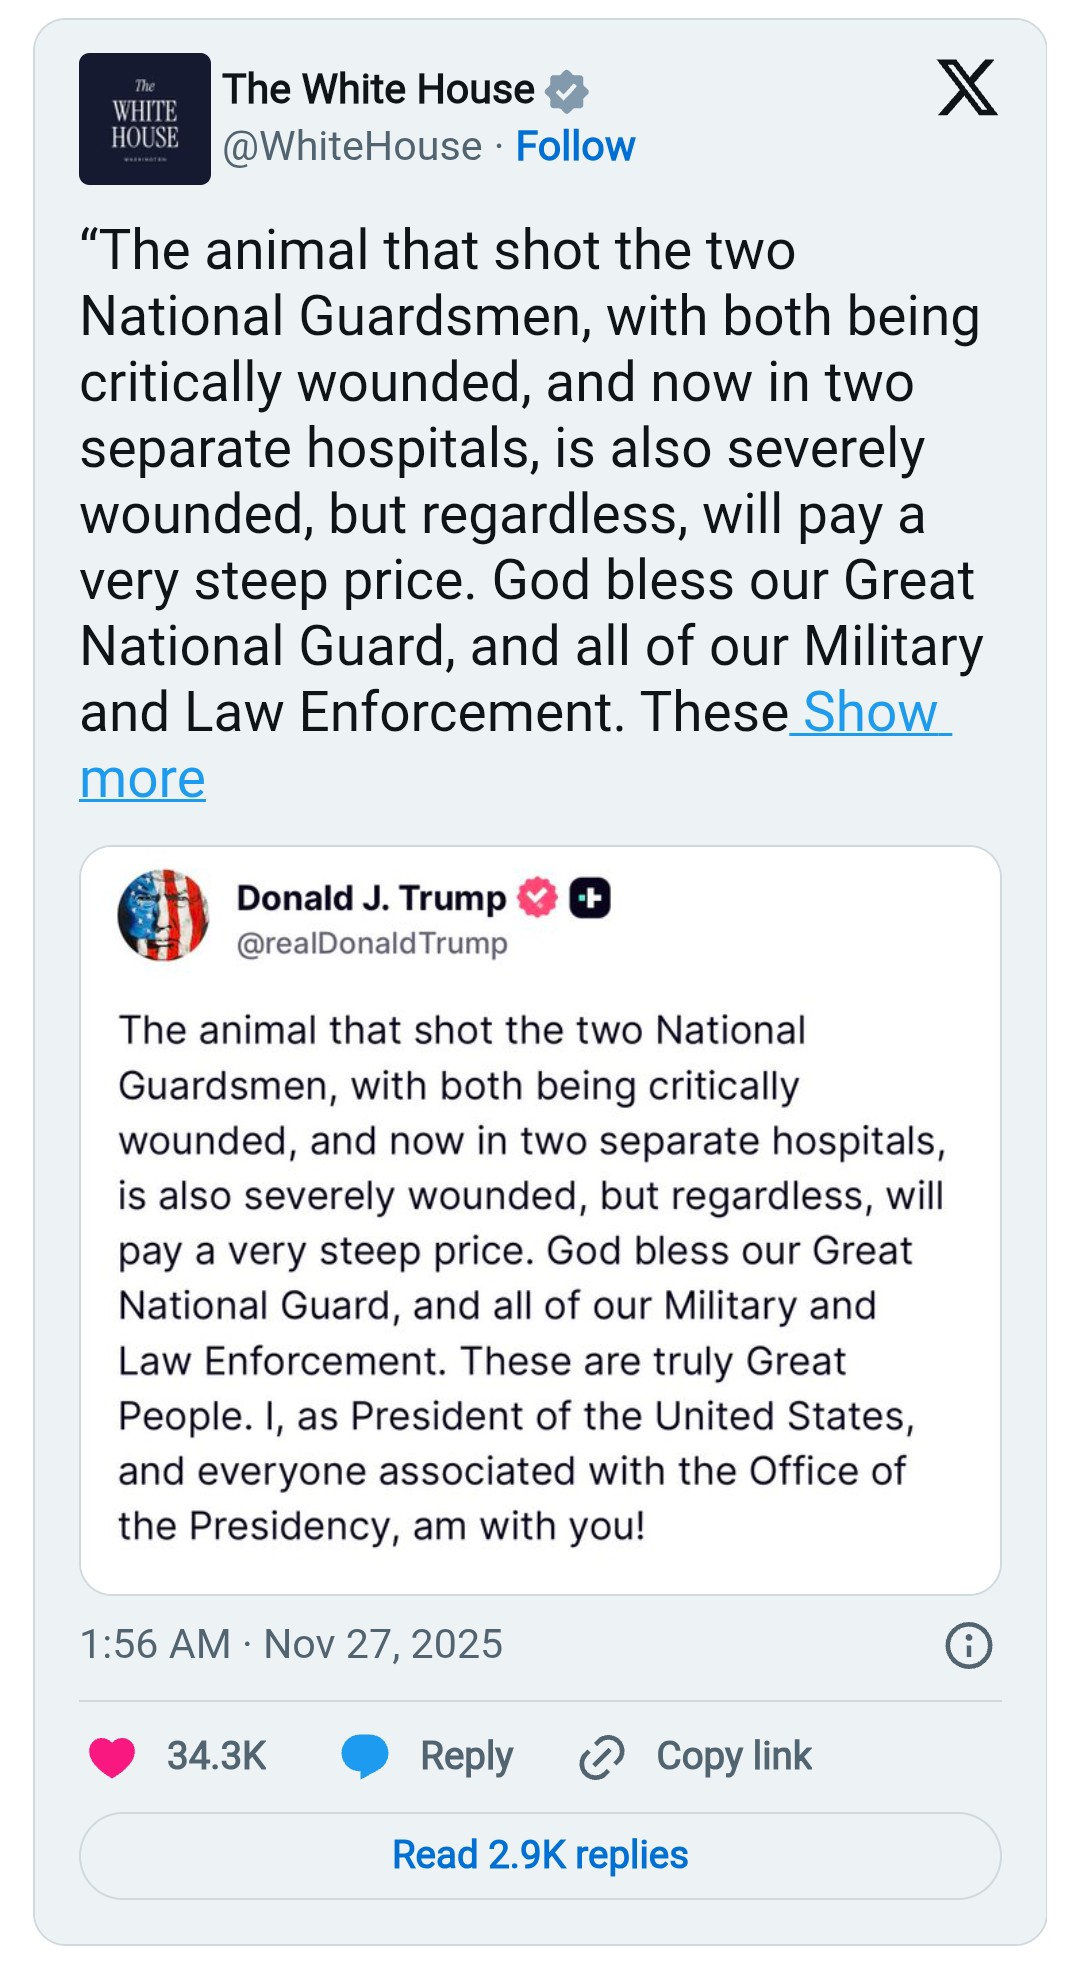Click the 34.3K likes count
This screenshot has height=1967, width=1080.
(x=216, y=1756)
